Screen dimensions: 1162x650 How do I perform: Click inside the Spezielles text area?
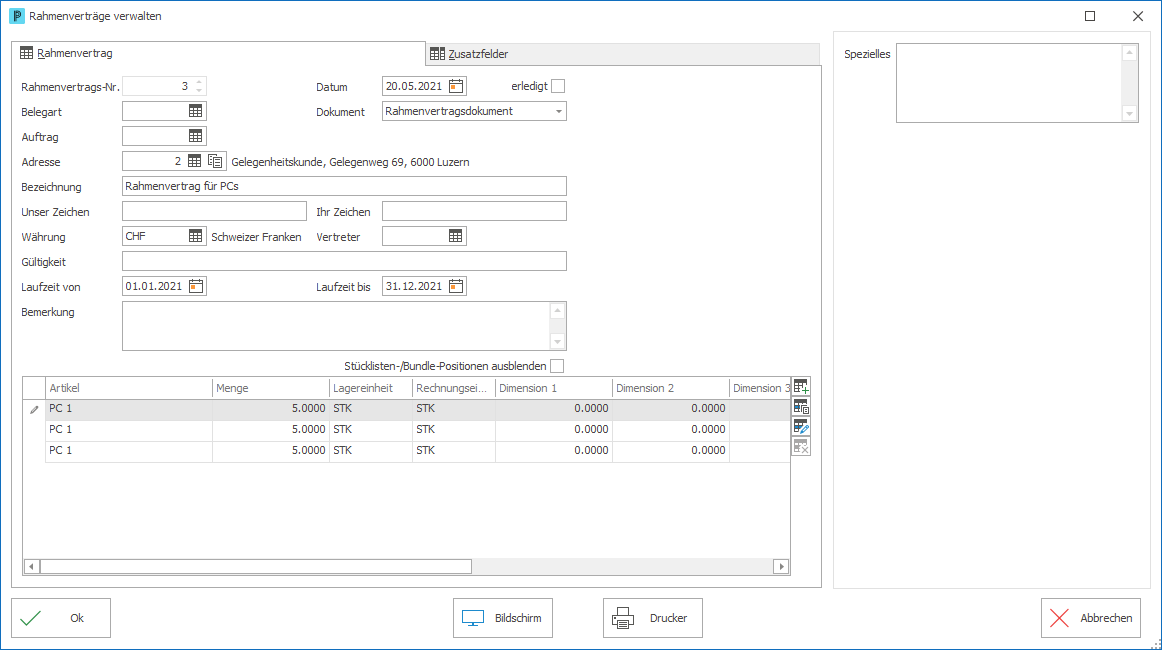1009,83
